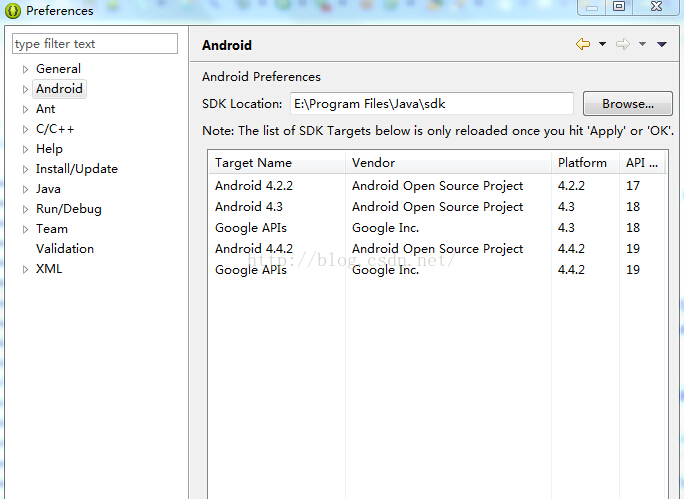The height and width of the screenshot is (499, 684).
Task: Click the Browse... button
Action: [628, 103]
